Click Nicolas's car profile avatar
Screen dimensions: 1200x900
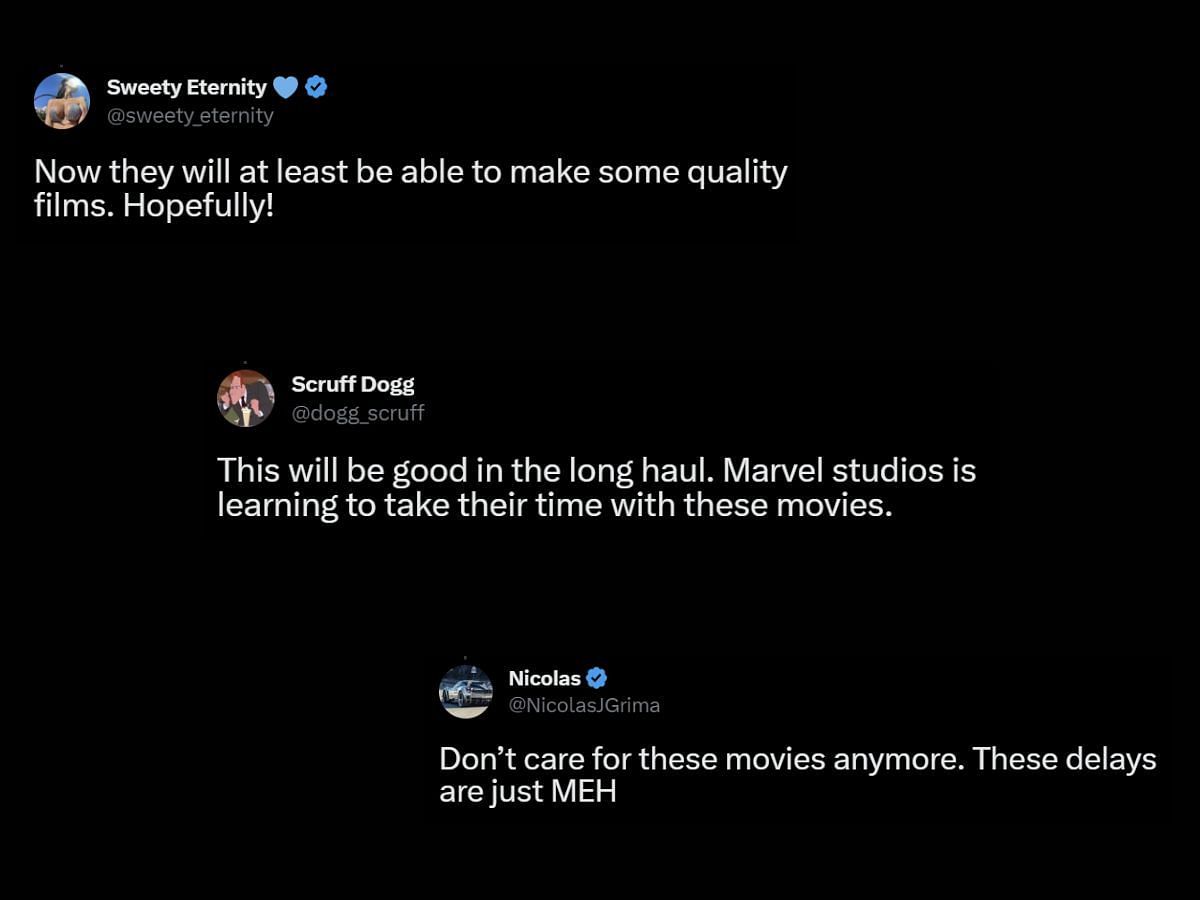coord(466,691)
